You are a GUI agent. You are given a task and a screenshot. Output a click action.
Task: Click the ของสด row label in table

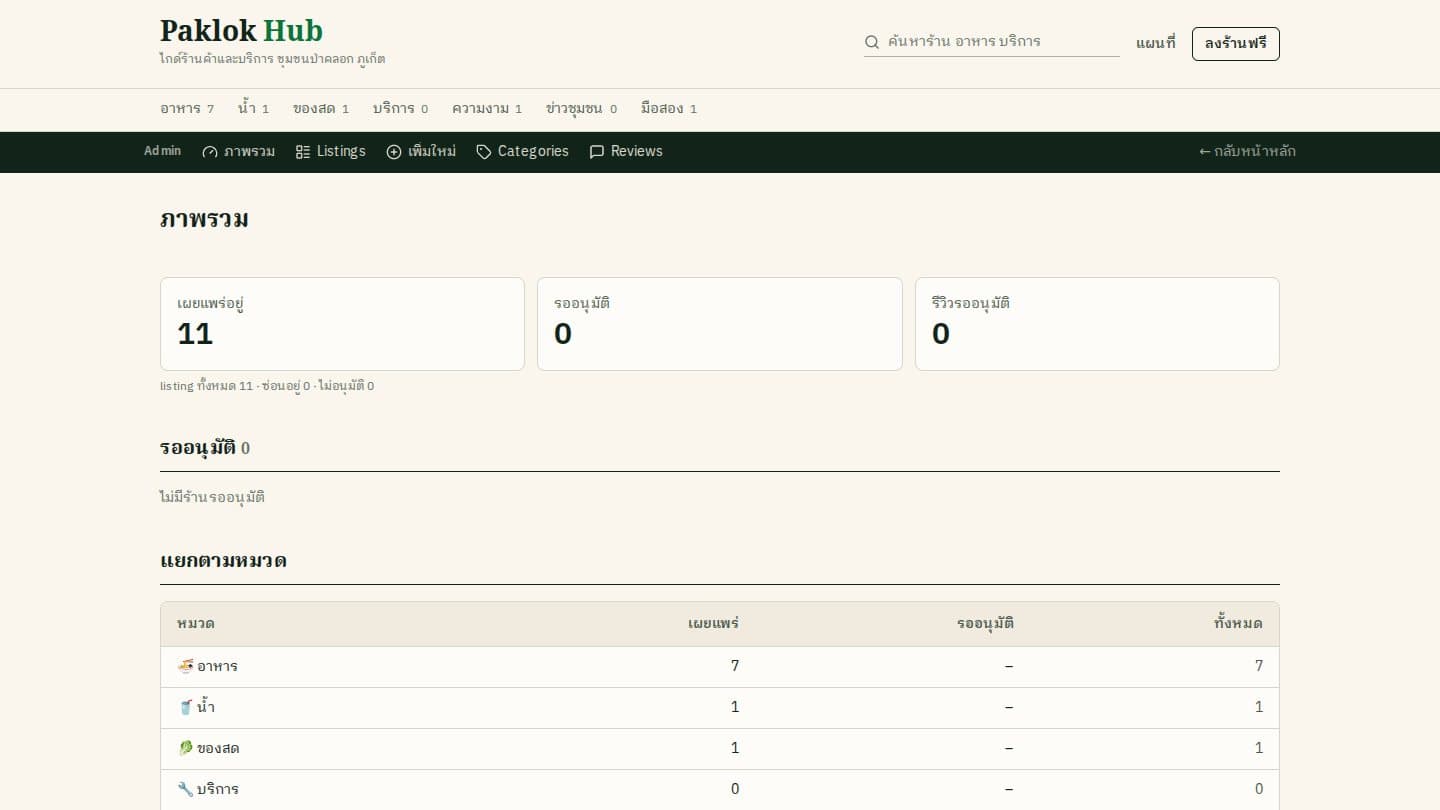218,748
